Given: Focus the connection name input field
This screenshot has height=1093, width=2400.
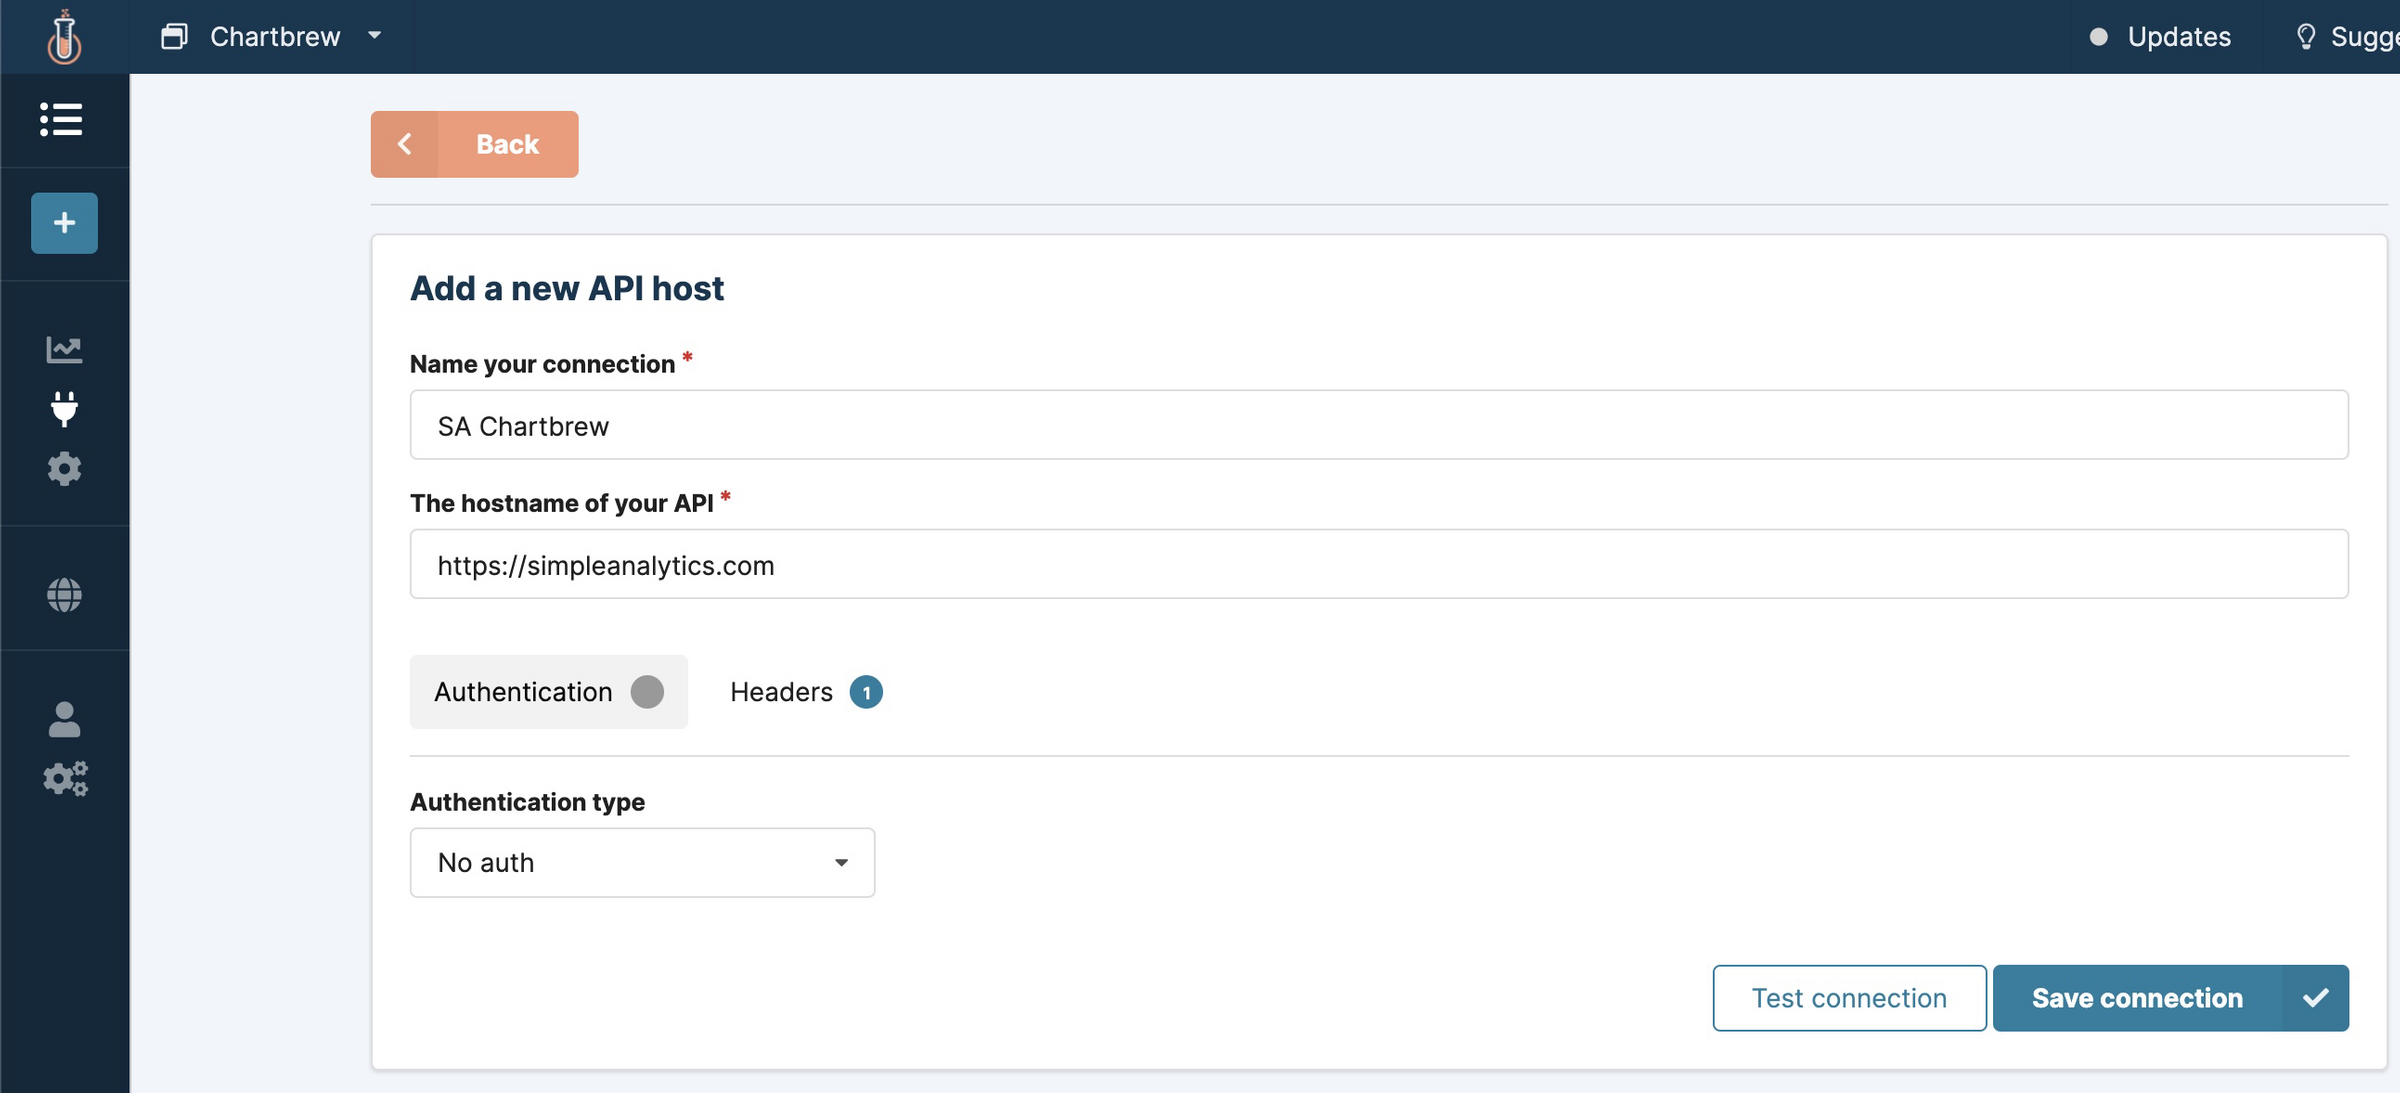Looking at the screenshot, I should pyautogui.click(x=1378, y=425).
